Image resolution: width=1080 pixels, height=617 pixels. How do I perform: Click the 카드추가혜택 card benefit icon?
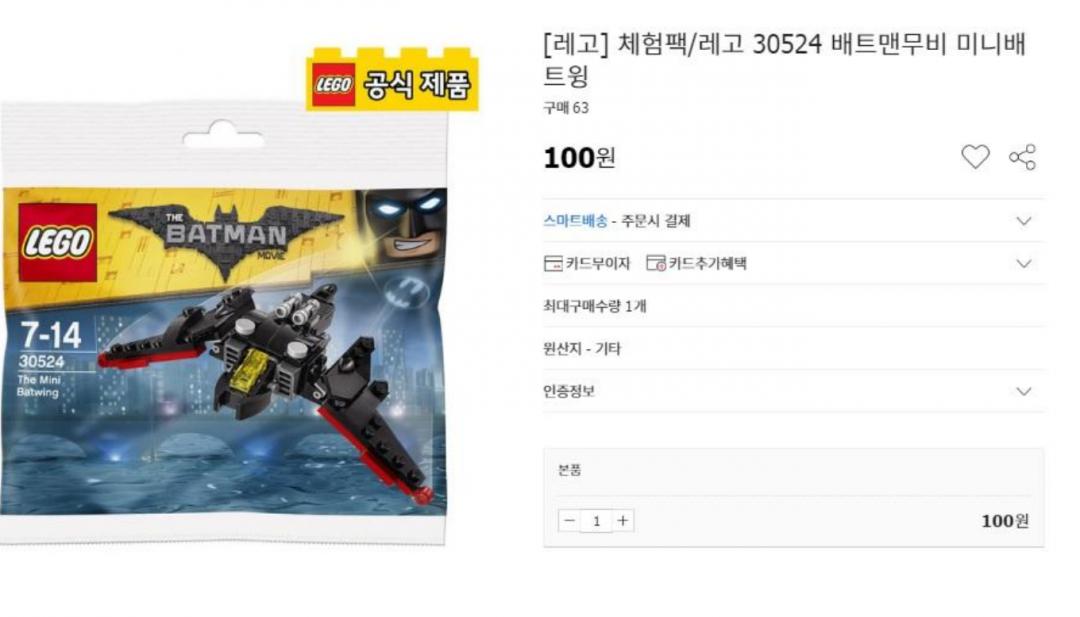(656, 263)
